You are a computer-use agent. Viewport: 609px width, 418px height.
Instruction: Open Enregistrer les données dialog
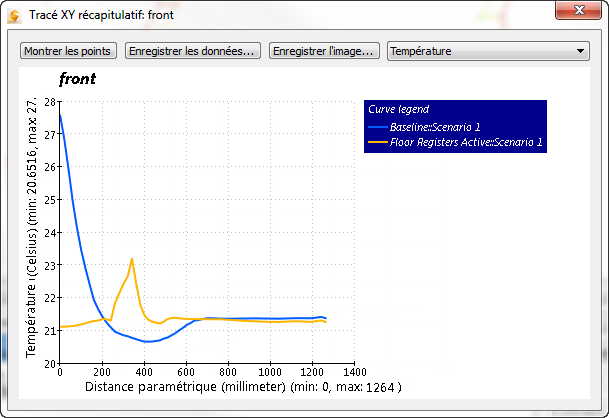coord(193,51)
